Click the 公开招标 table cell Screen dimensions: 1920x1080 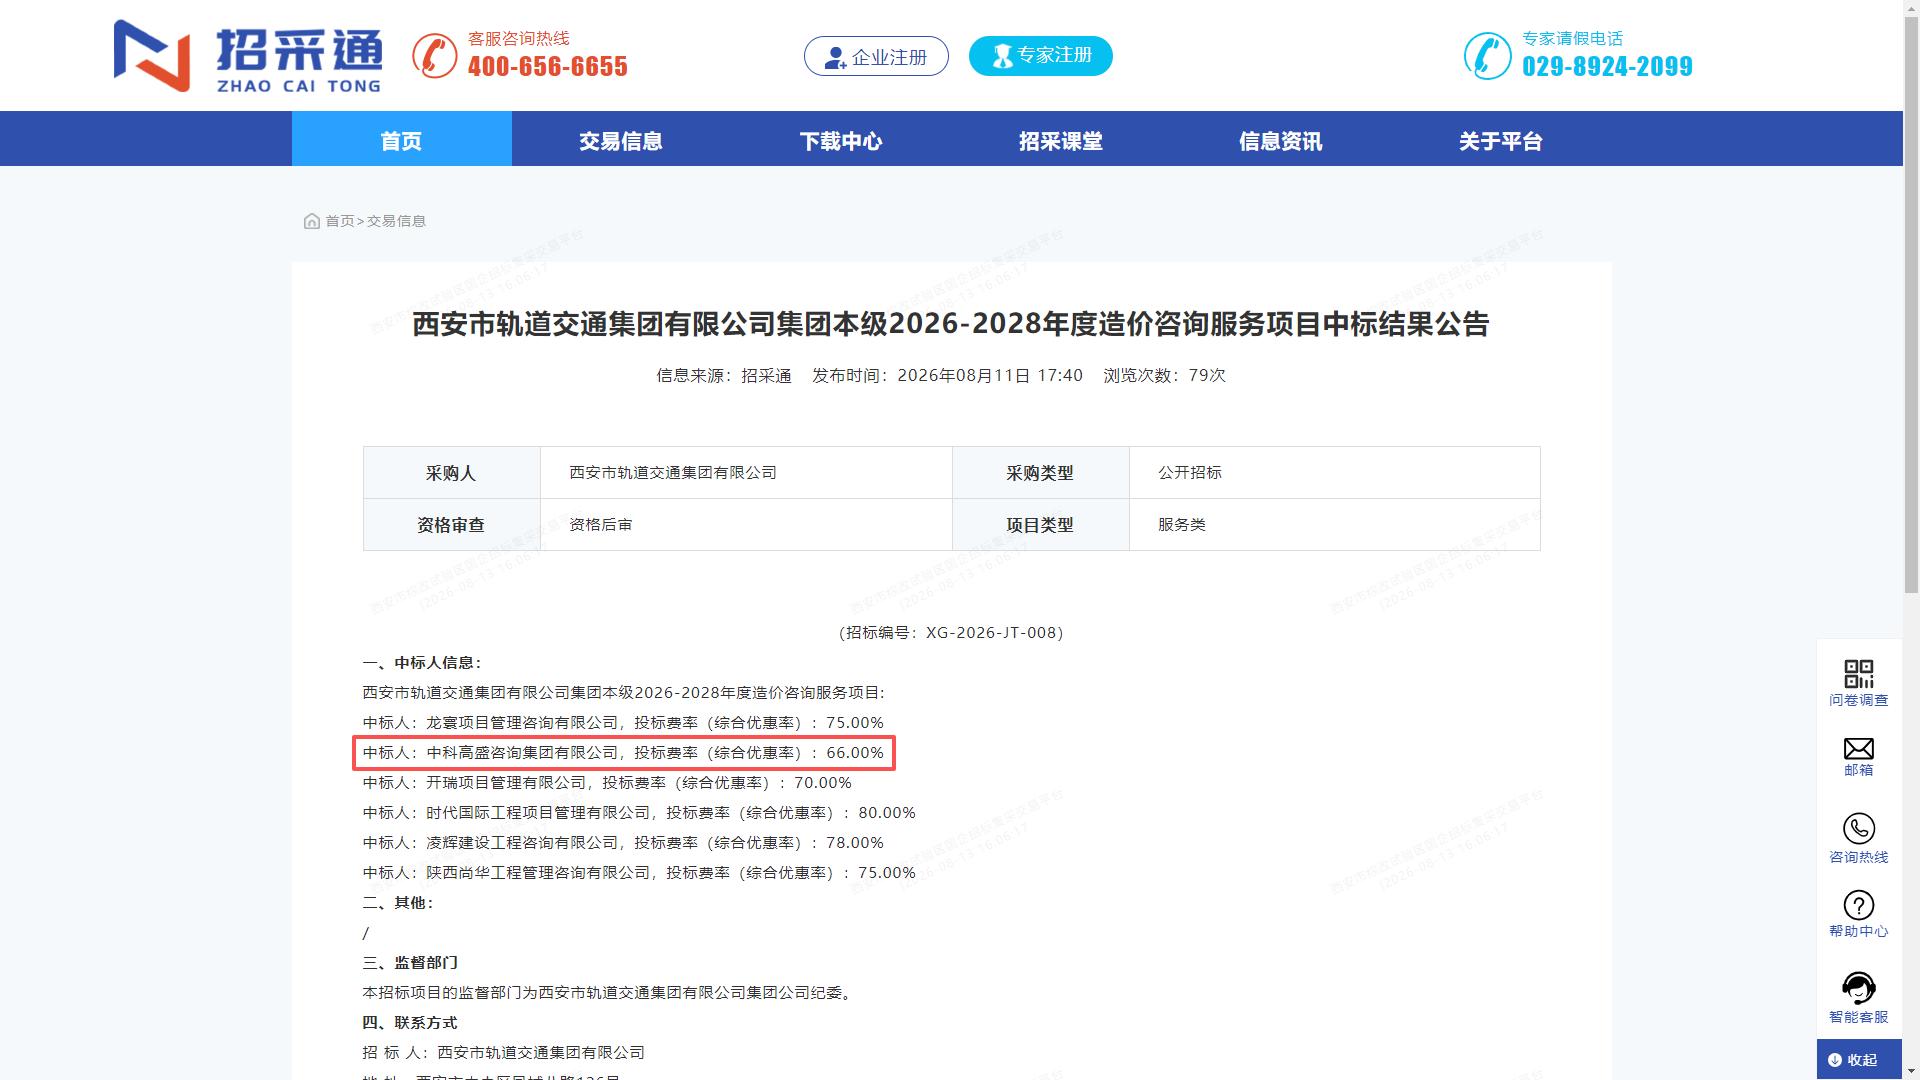[x=1335, y=473]
